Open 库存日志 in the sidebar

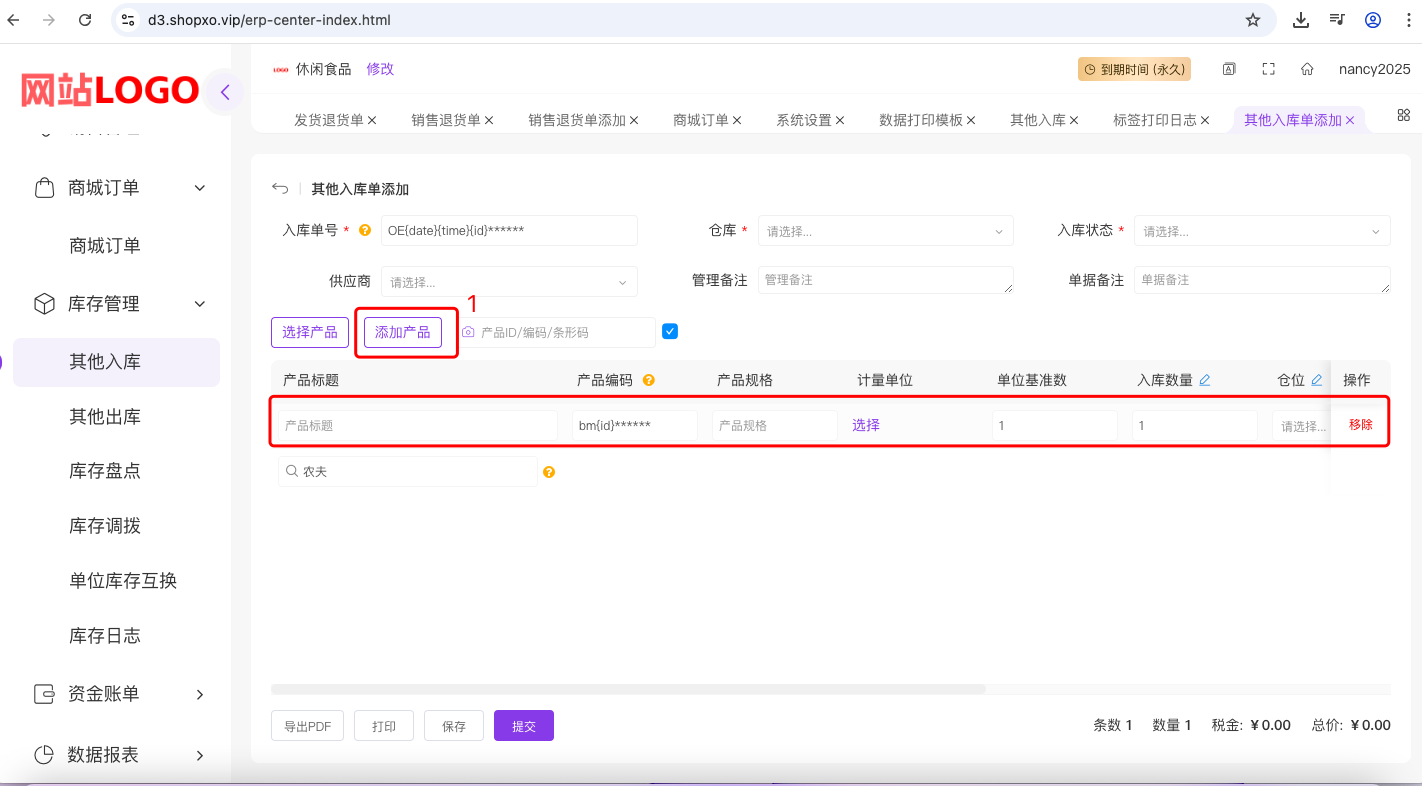[x=105, y=636]
